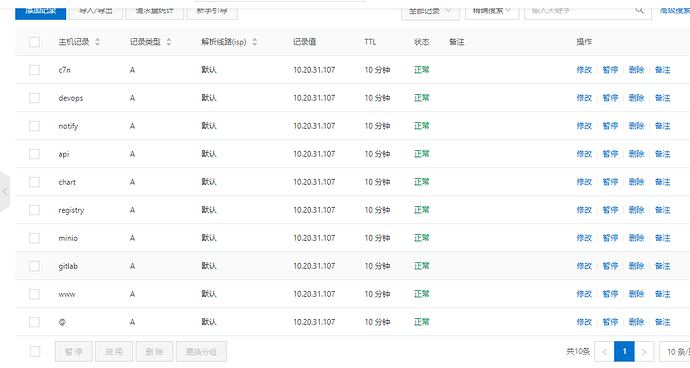Click 备注 for the www record
The height and width of the screenshot is (368, 690).
click(x=662, y=294)
